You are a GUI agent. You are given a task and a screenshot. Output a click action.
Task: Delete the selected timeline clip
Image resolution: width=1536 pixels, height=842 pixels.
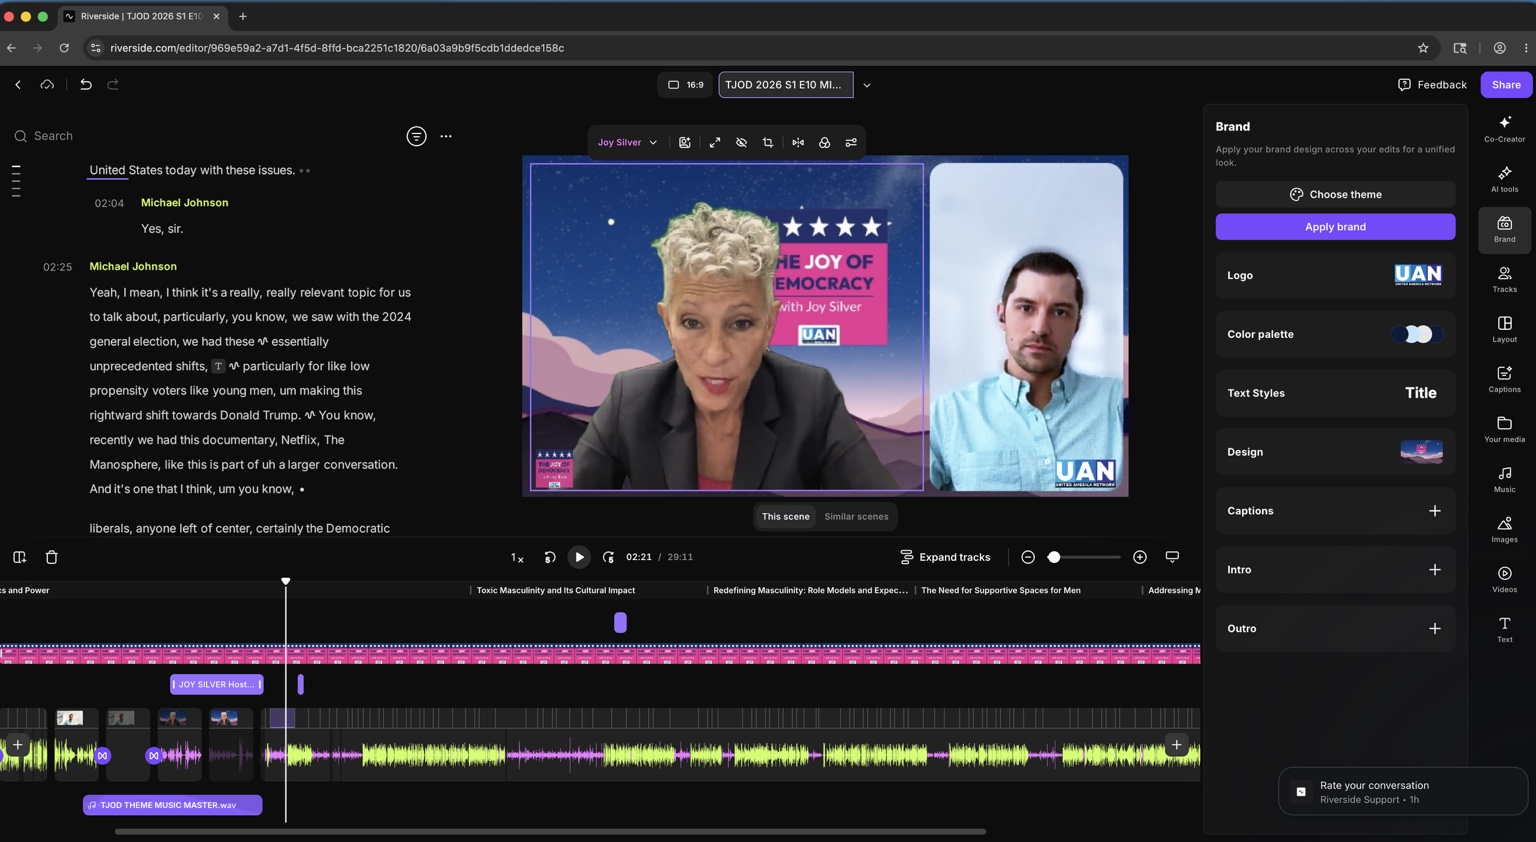pos(52,557)
